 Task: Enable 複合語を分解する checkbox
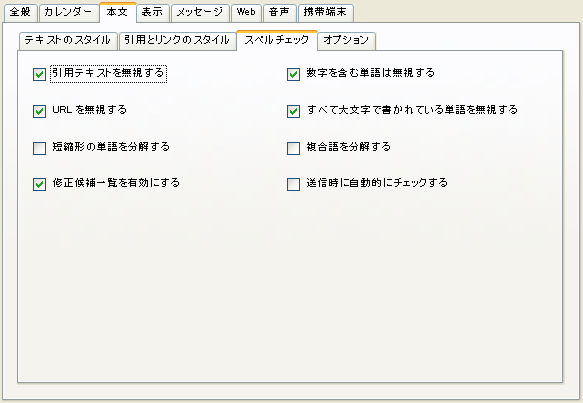point(293,148)
